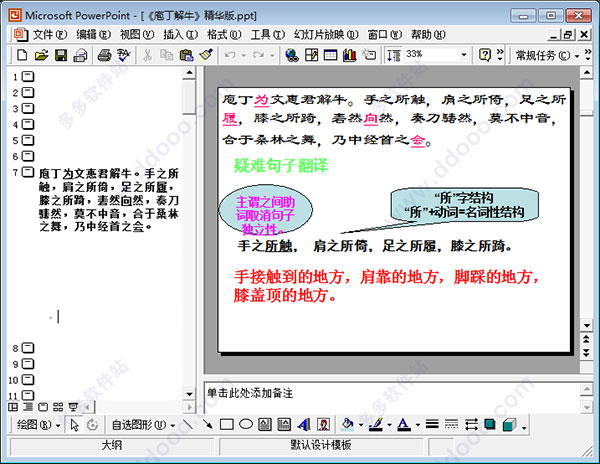Insert Clip Art from the drawing toolbar

[323, 424]
